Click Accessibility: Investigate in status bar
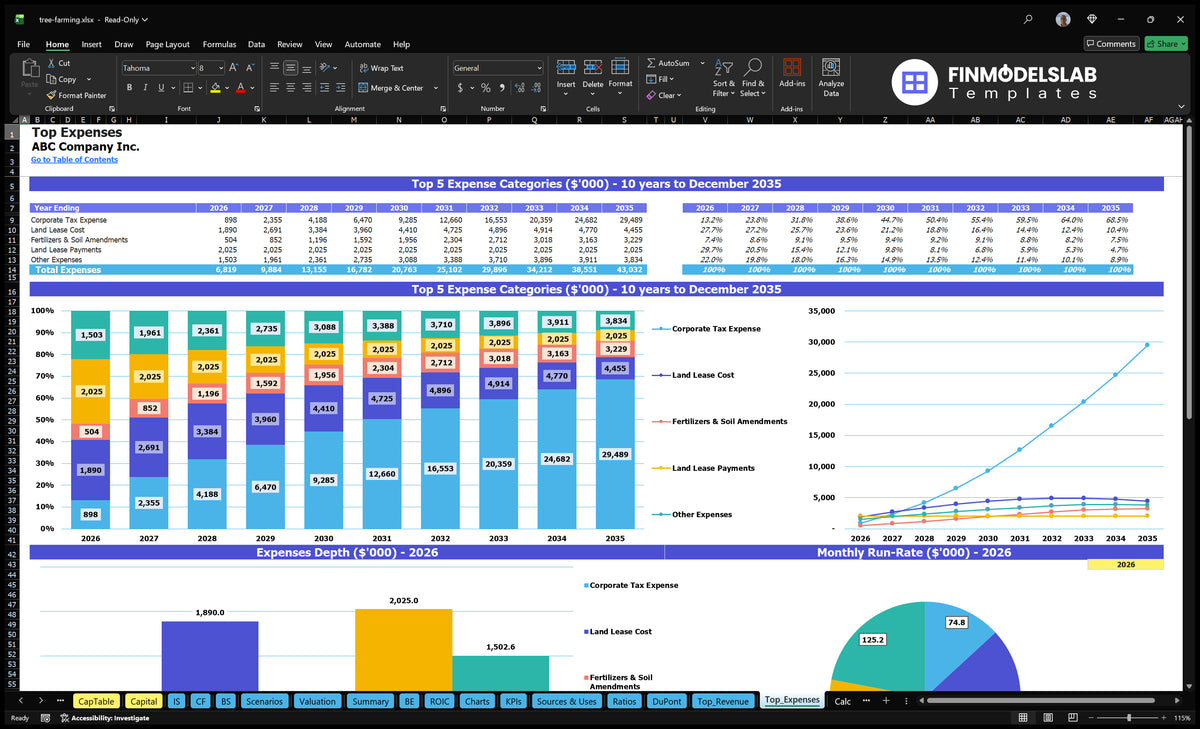 (x=104, y=718)
